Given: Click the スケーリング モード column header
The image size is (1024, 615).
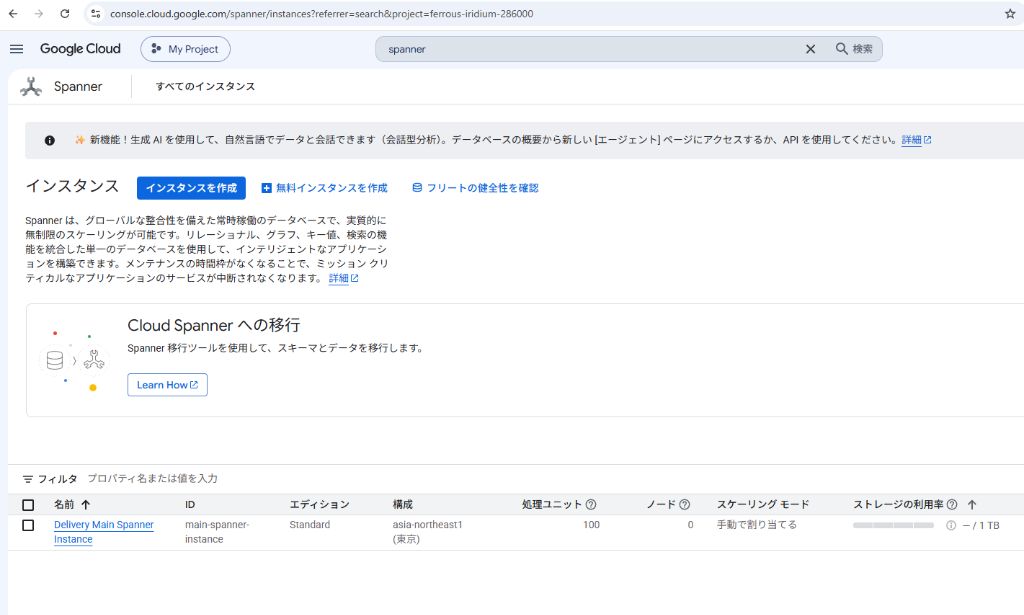Looking at the screenshot, I should click(x=763, y=505).
